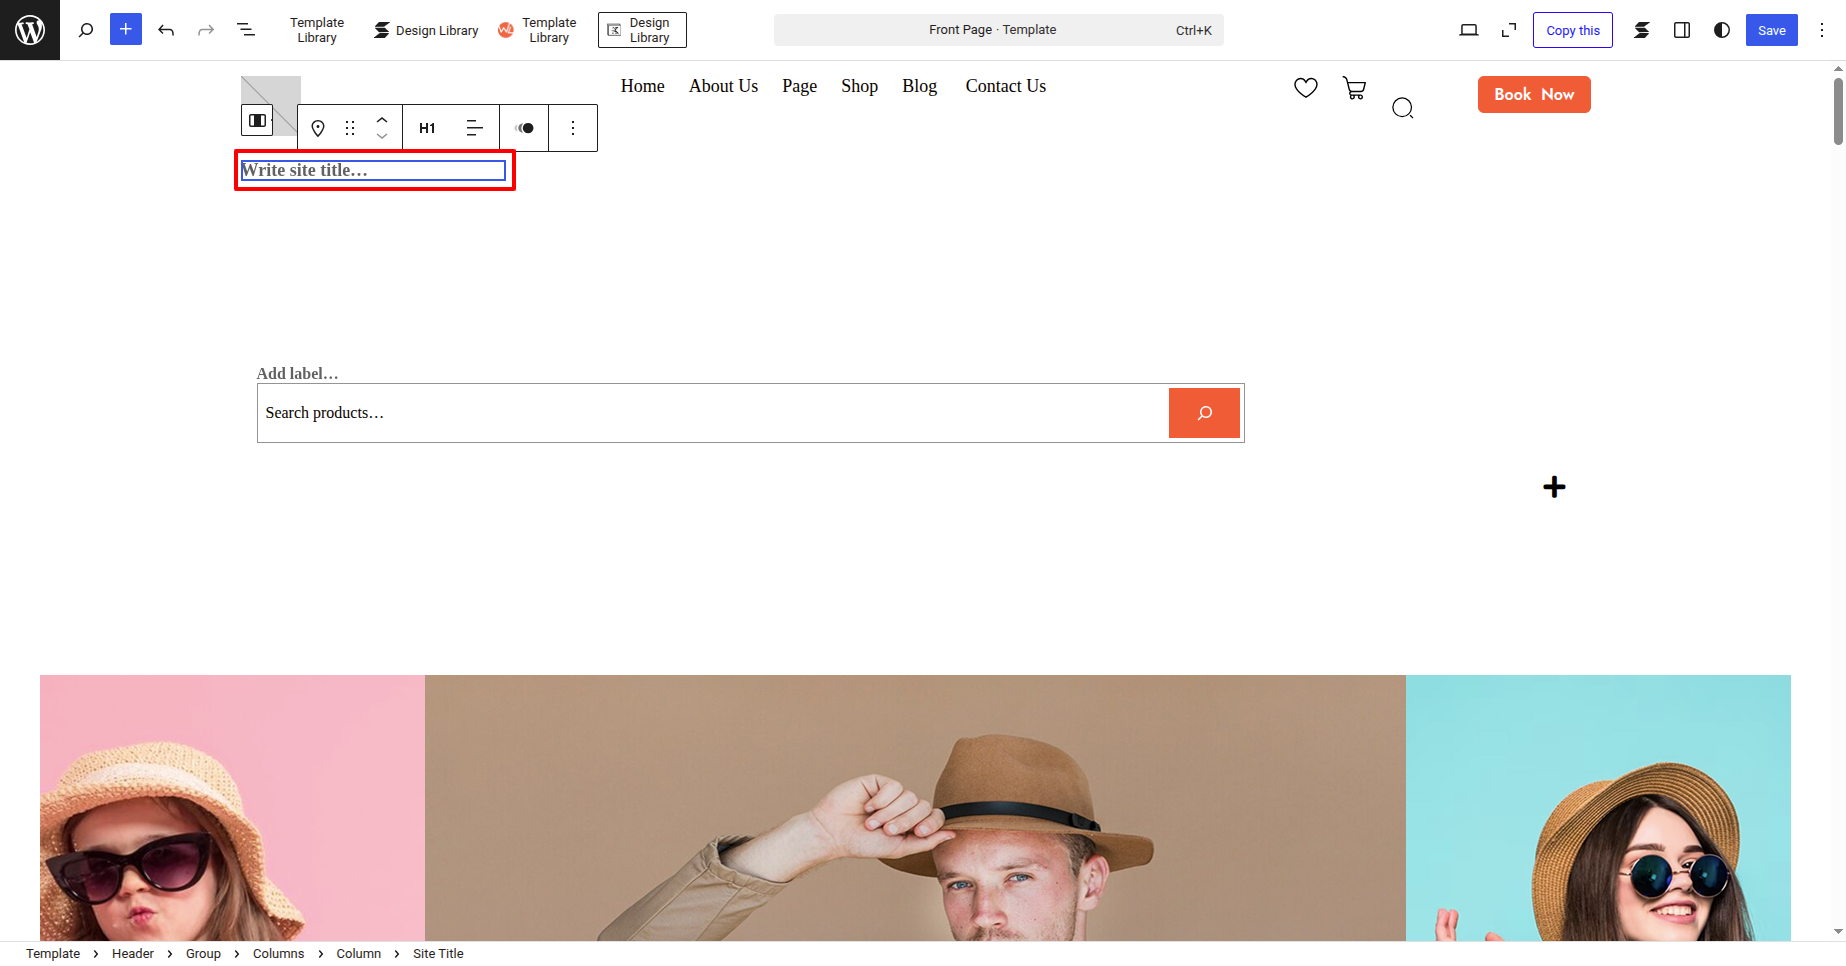The image size is (1846, 966).
Task: Open the H1 heading level dropdown
Action: point(427,128)
